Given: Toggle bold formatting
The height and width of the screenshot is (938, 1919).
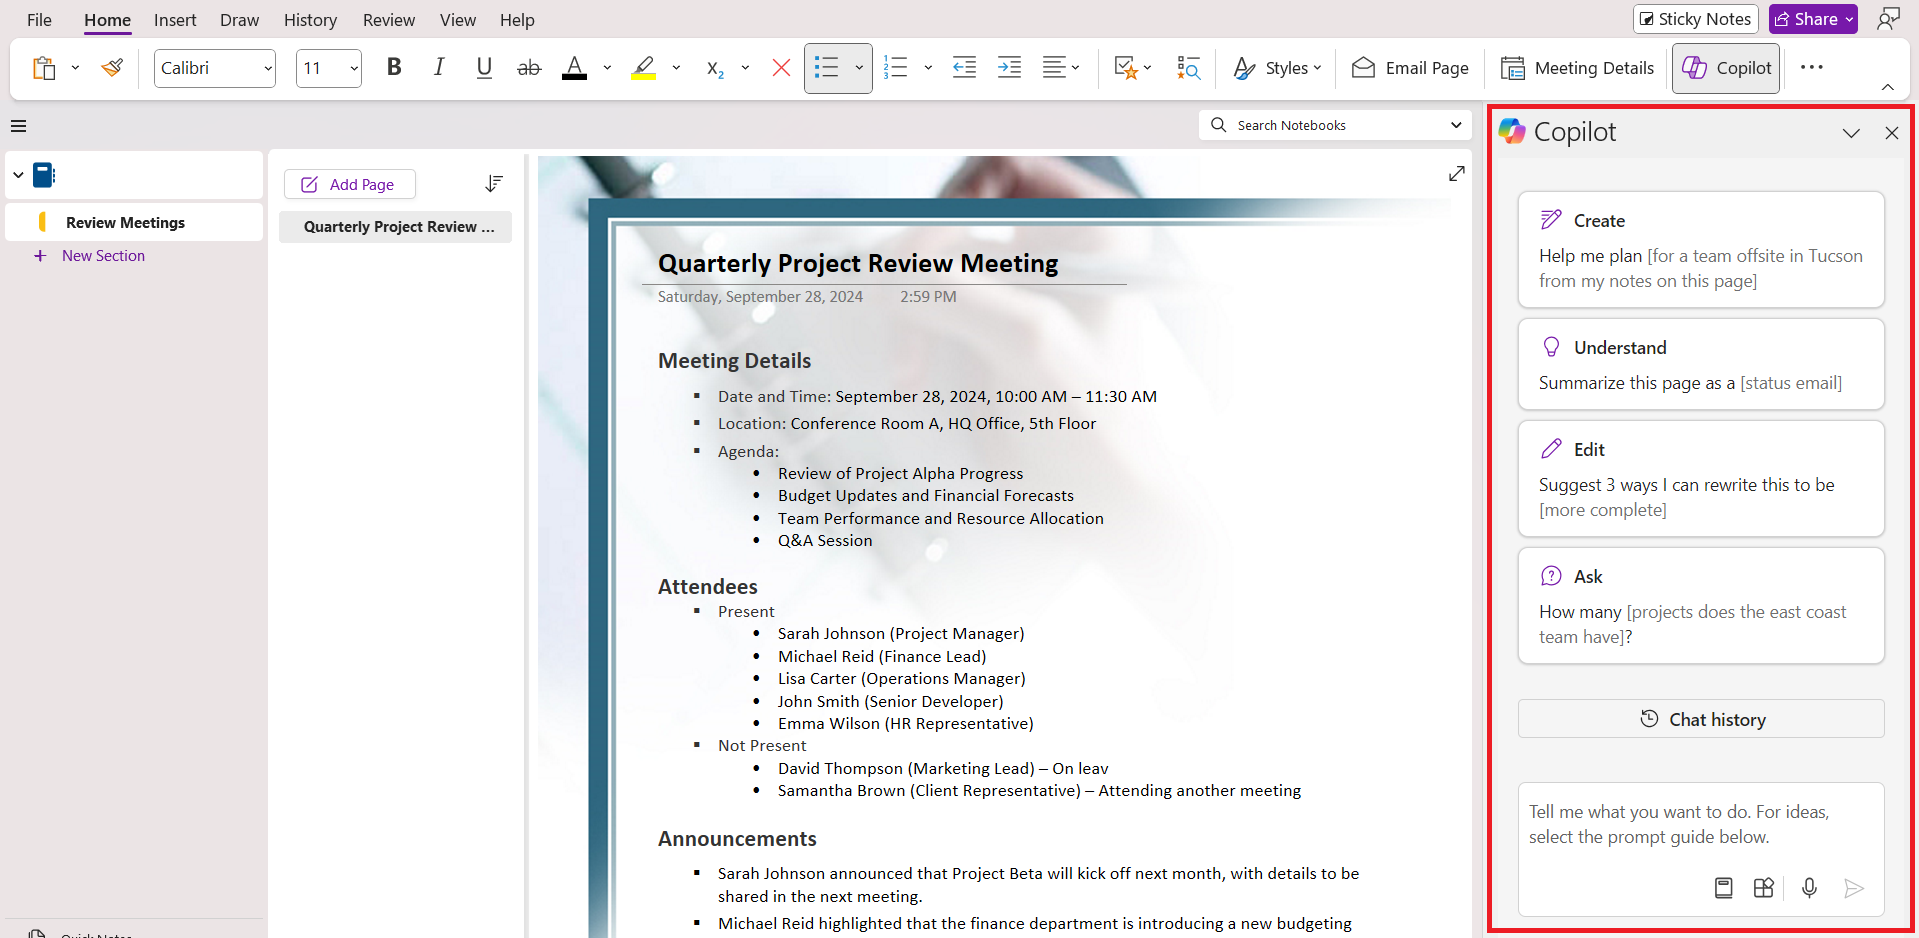Looking at the screenshot, I should 394,67.
